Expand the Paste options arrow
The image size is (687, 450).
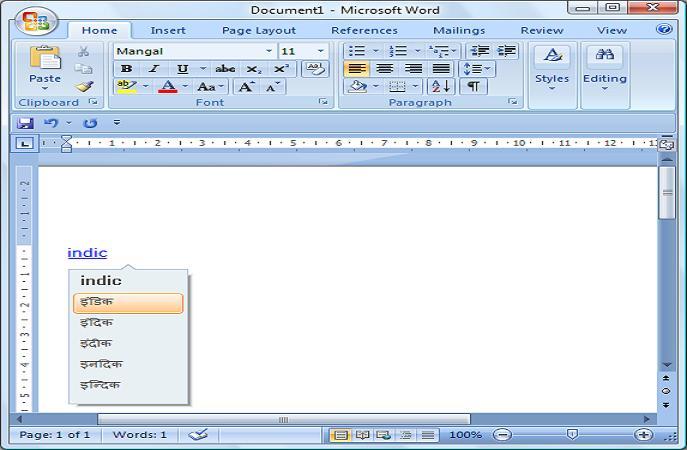pos(45,89)
